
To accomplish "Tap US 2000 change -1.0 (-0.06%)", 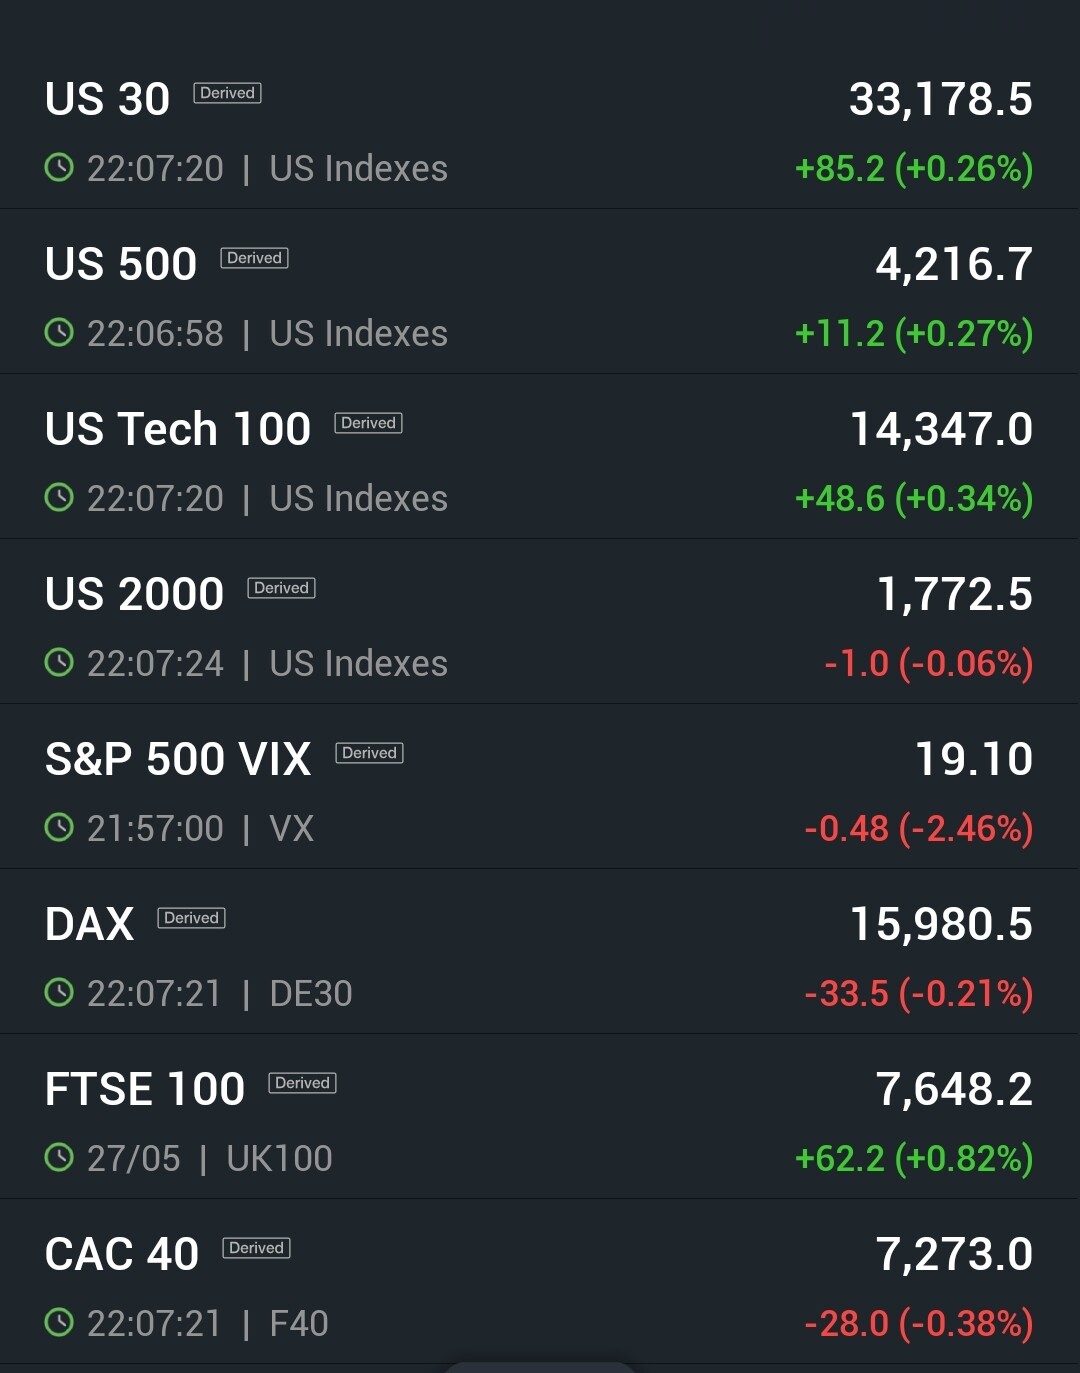I will 928,663.
